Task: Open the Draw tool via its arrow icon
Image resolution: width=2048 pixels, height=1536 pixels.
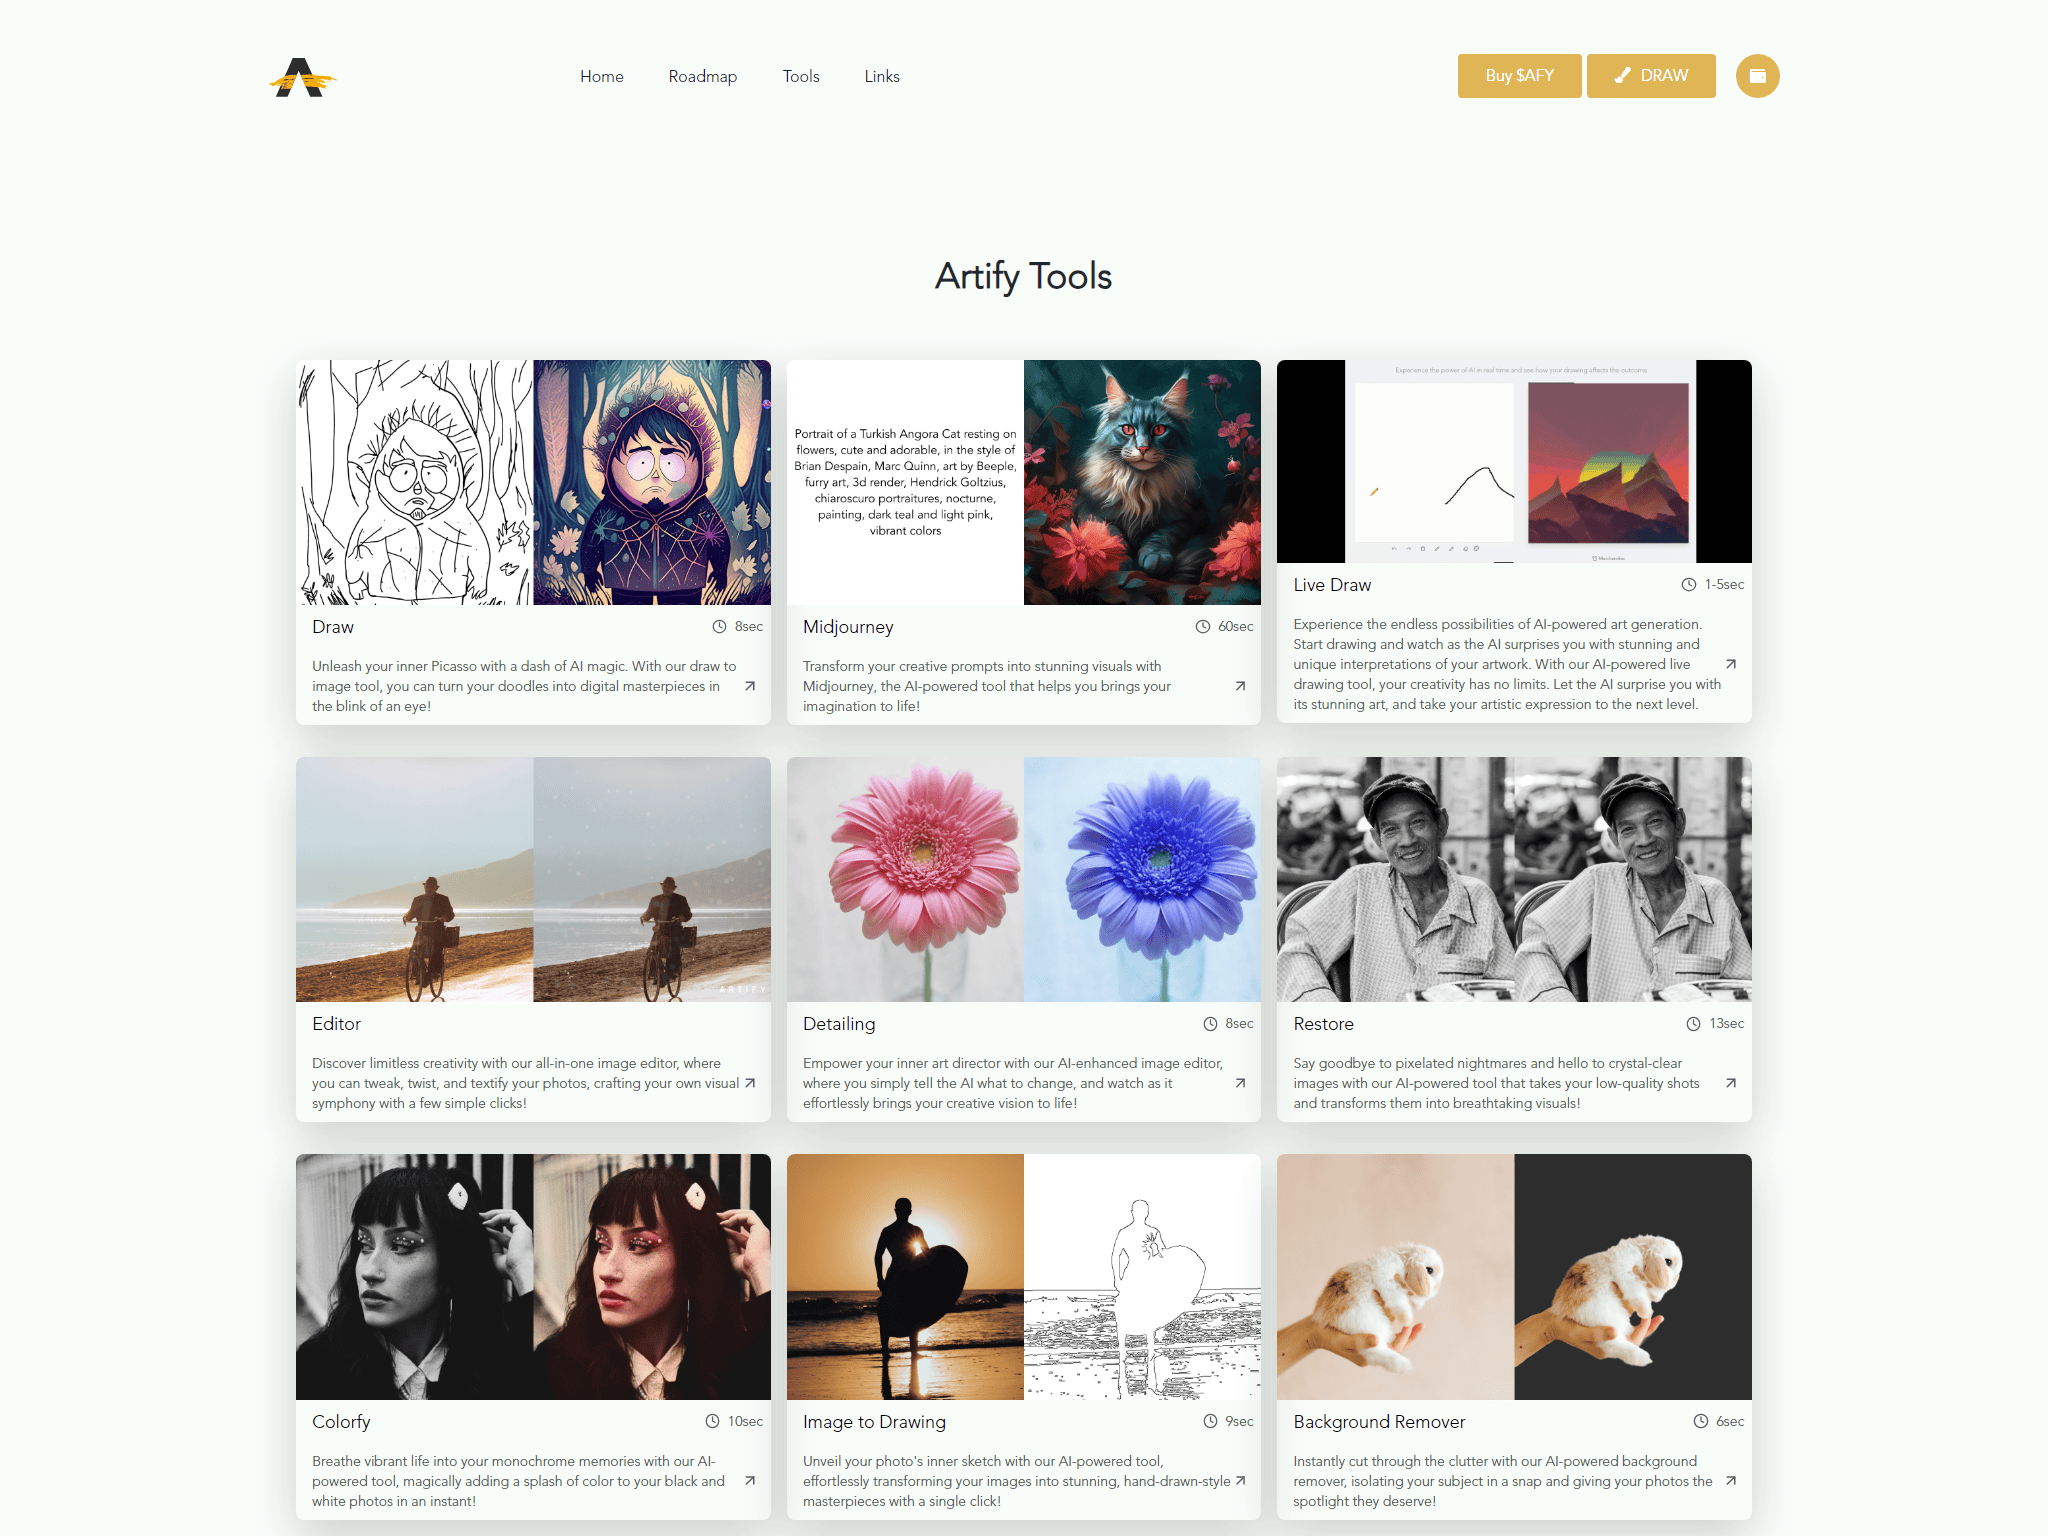Action: 750,686
